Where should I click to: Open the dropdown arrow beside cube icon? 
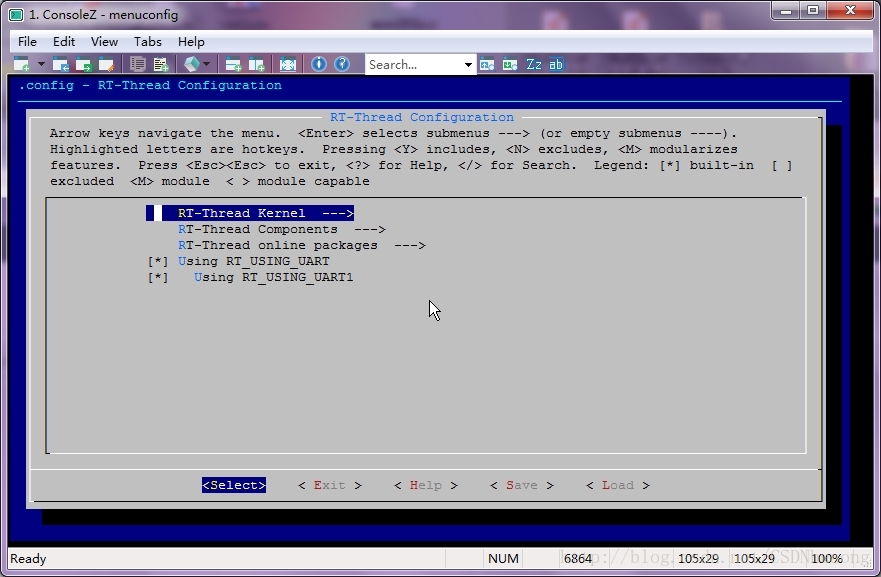coord(206,64)
